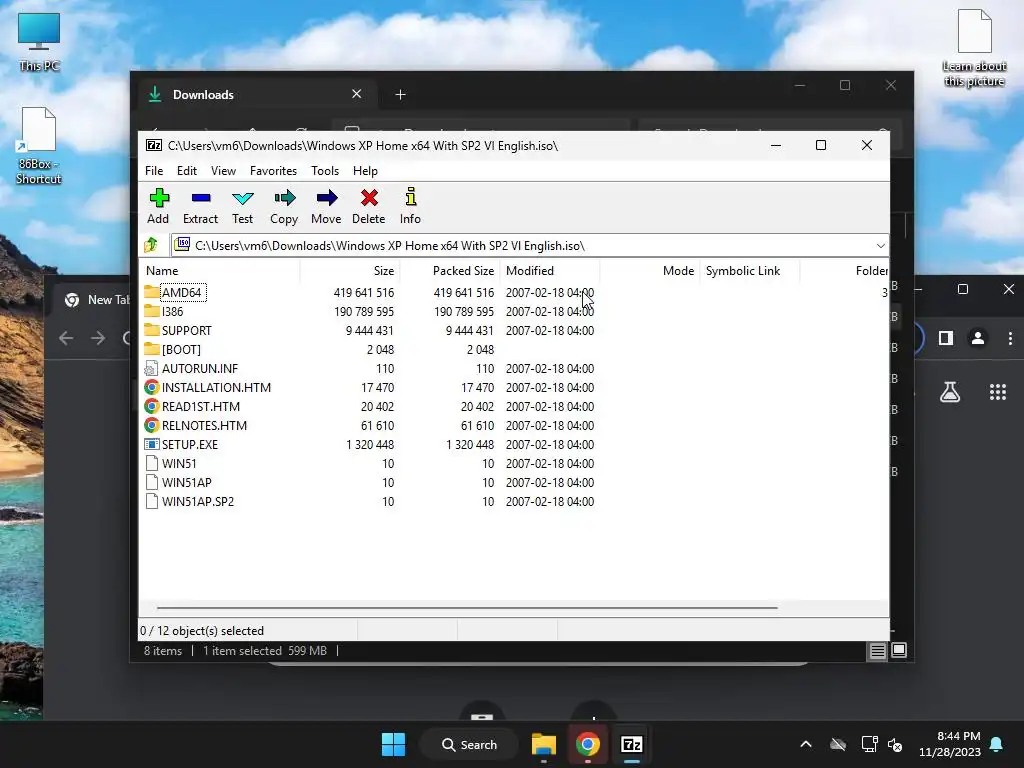Open the Tools menu

pyautogui.click(x=325, y=170)
